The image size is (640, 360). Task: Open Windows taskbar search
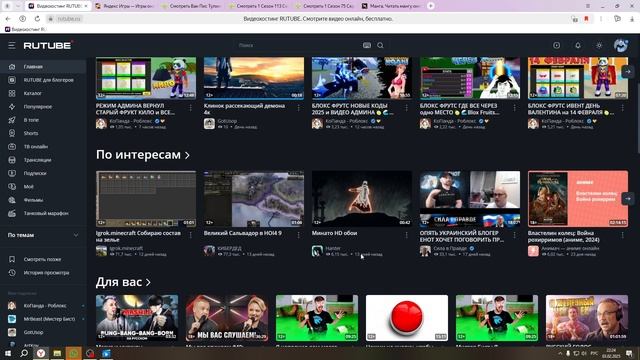[24, 353]
